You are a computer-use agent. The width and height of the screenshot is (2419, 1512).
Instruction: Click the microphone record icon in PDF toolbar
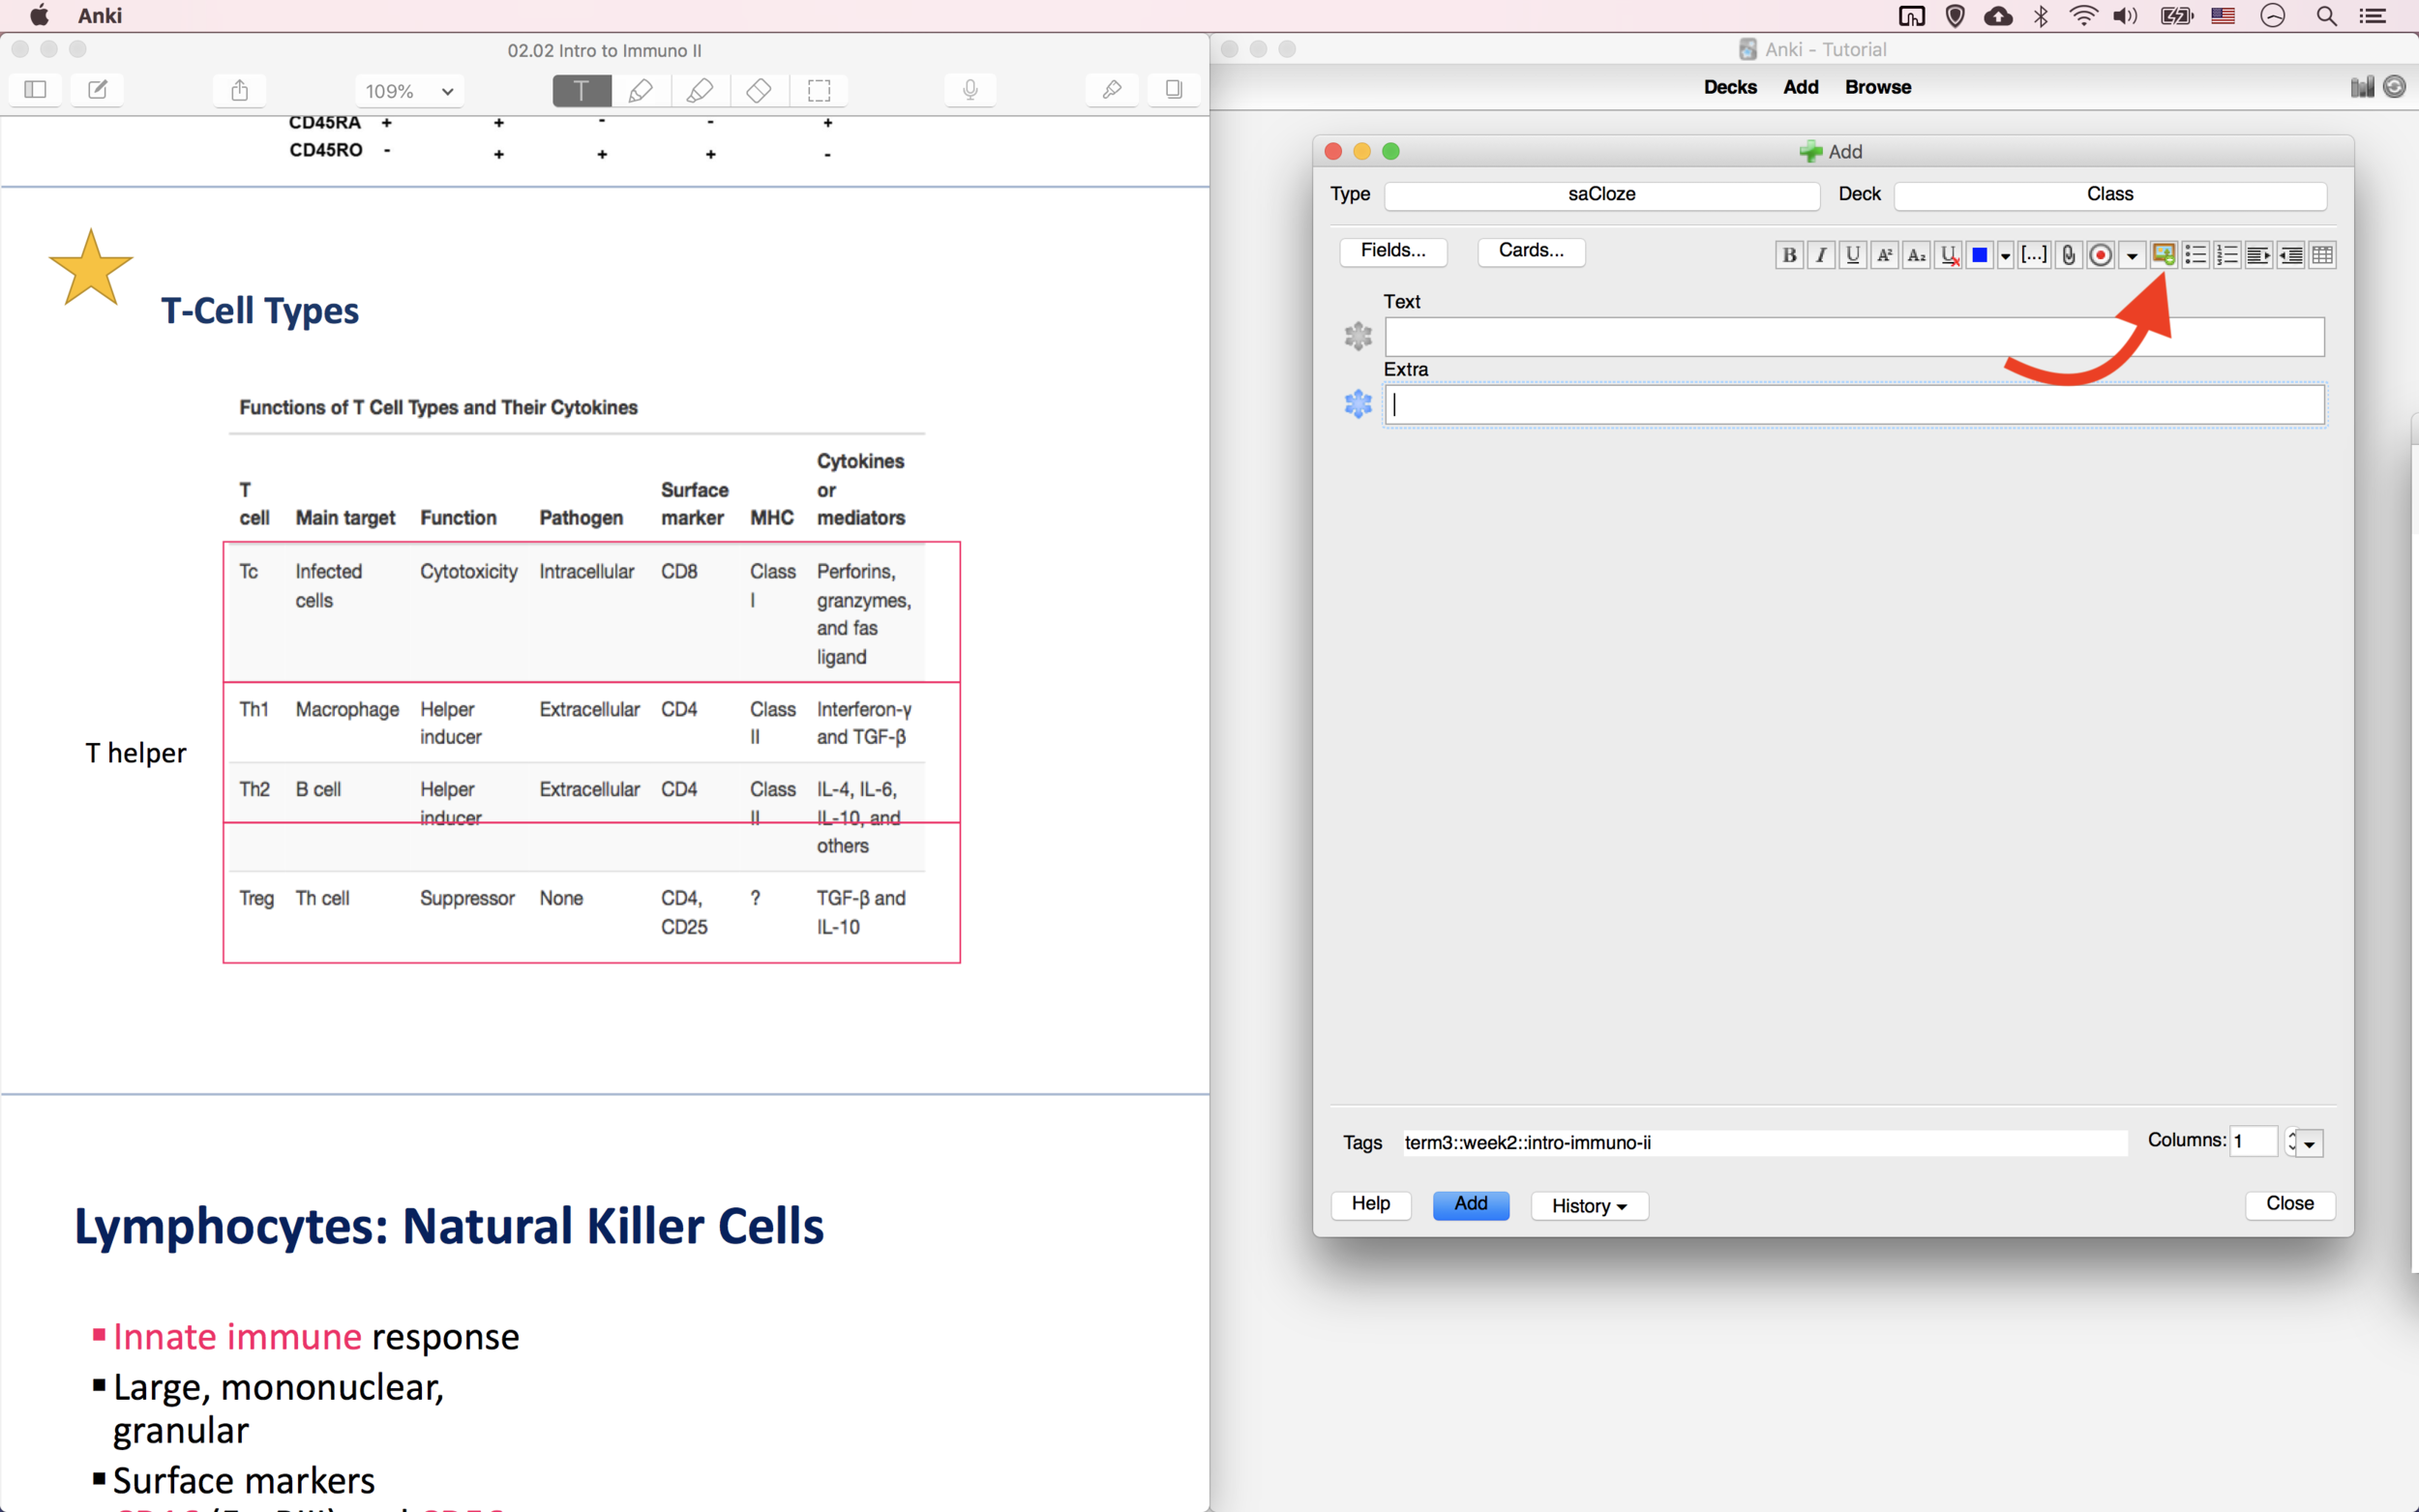click(969, 90)
